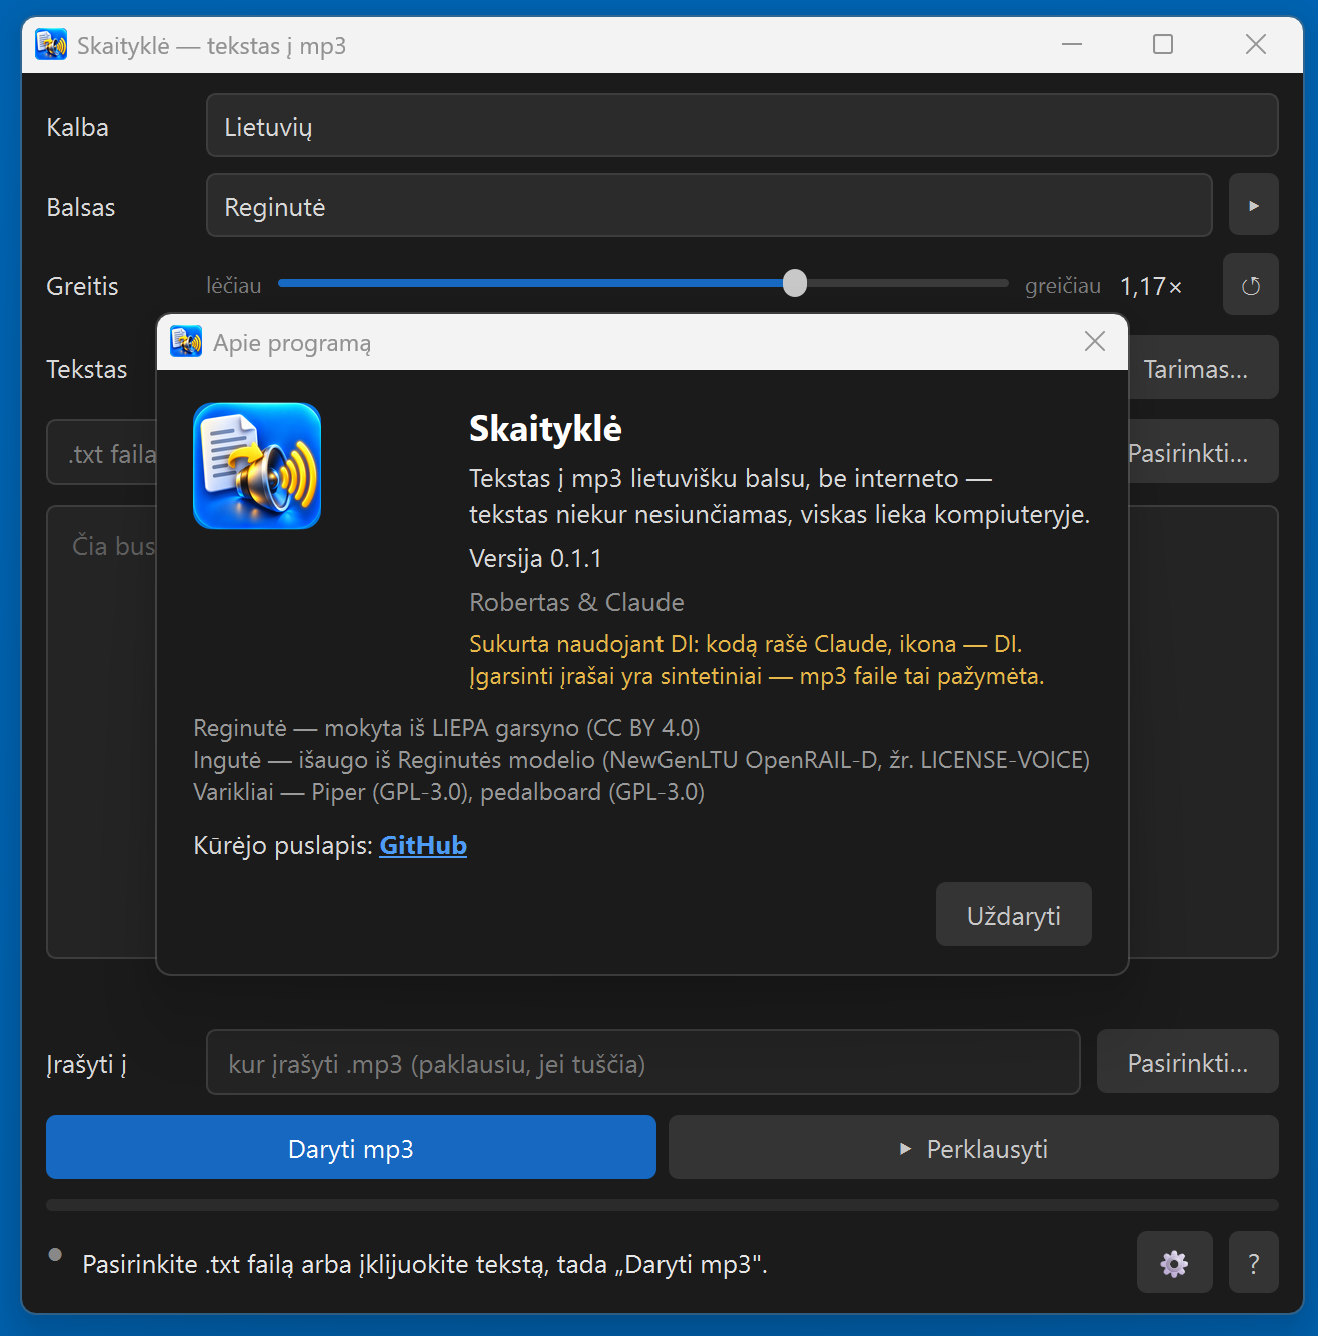Click the line about Reginutė LIEPA garsyno
Screen dimensions: 1318x1336
(x=447, y=728)
